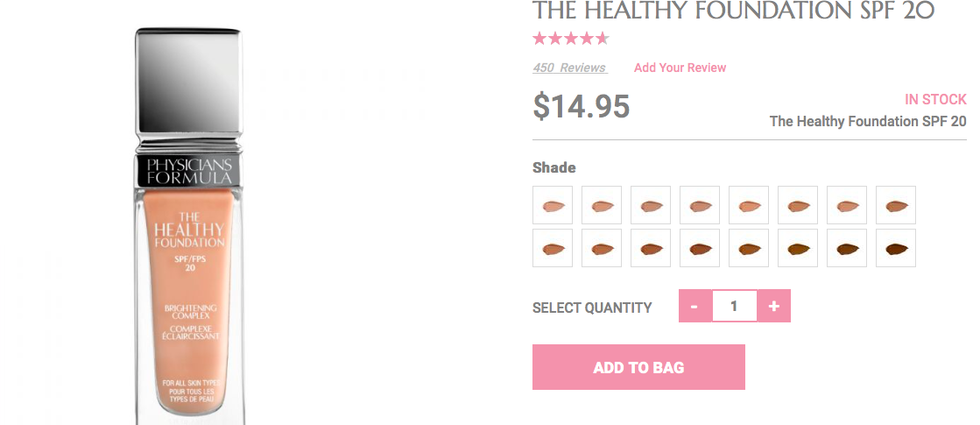Choose the fourth shade swatch in bottom row

click(700, 248)
